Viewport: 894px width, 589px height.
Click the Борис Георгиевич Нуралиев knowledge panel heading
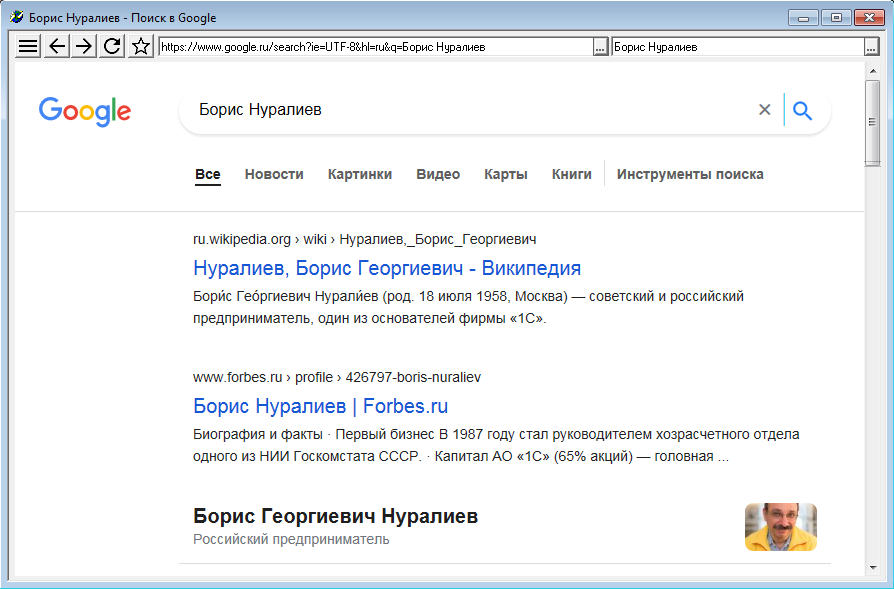click(336, 516)
